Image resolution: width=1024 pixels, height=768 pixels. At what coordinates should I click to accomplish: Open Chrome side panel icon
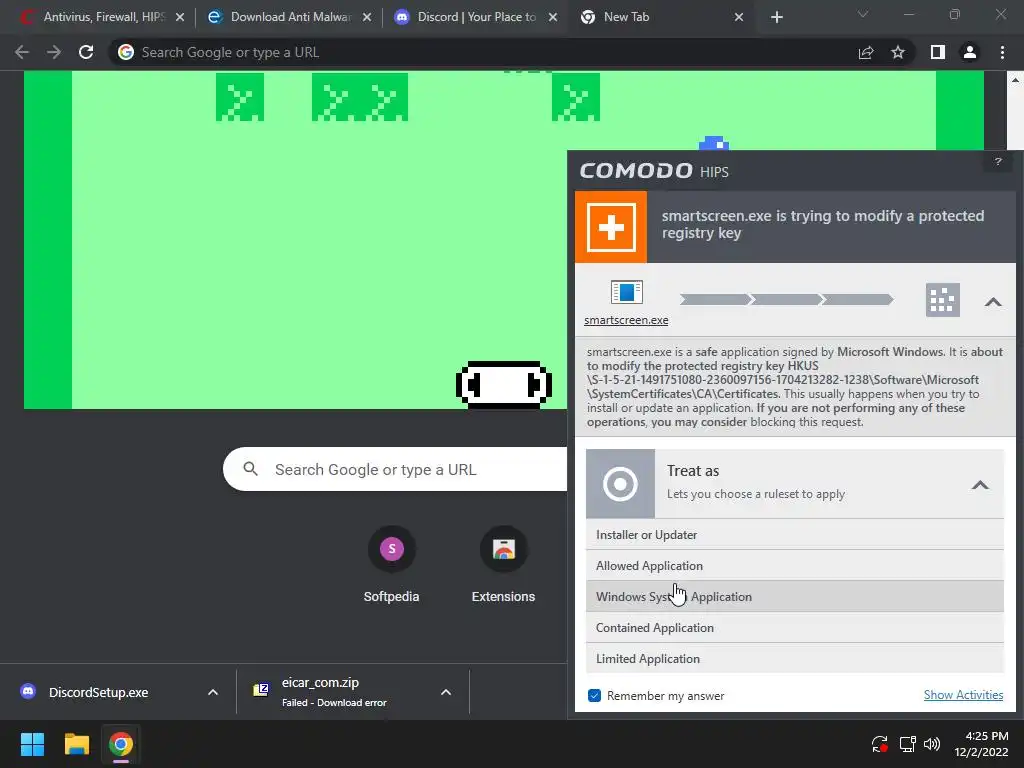pos(938,52)
